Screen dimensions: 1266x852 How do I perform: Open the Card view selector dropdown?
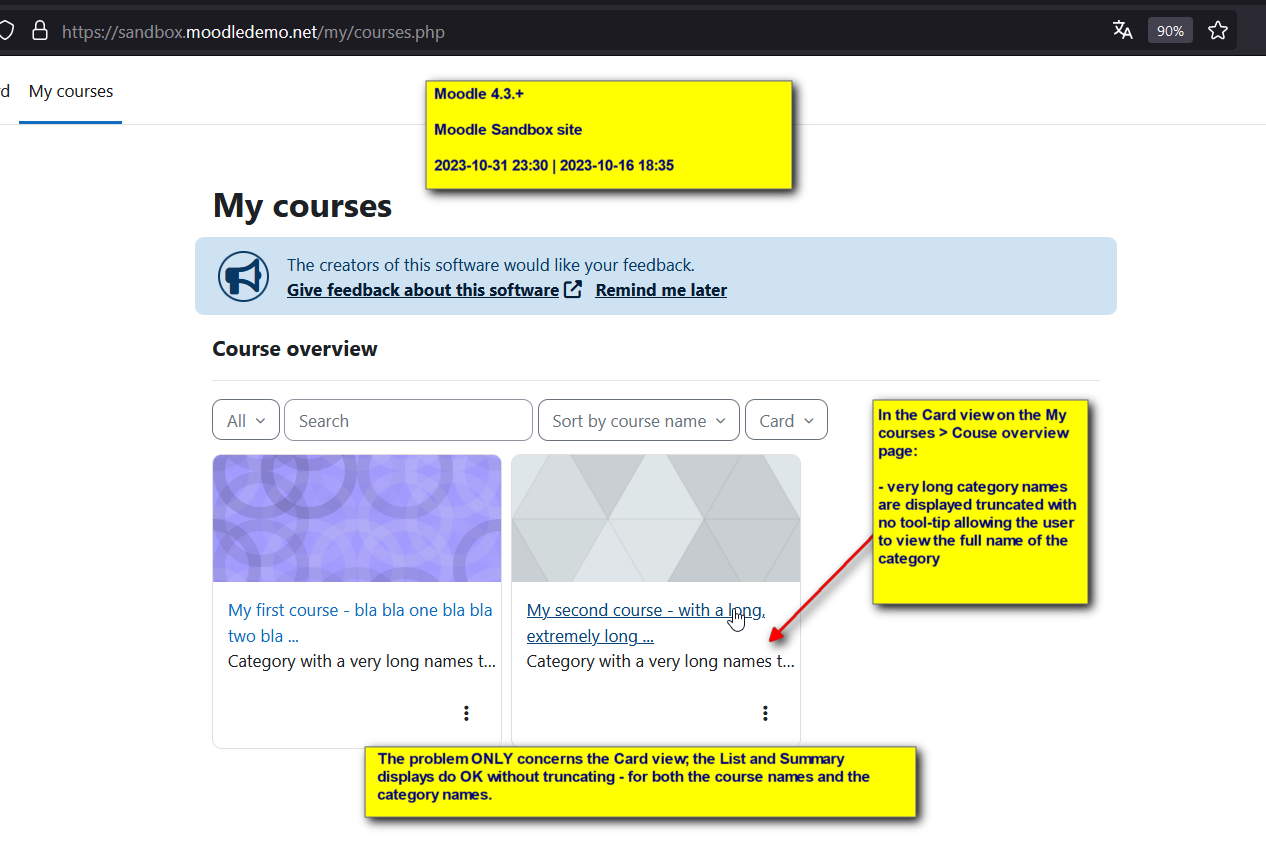(x=786, y=420)
